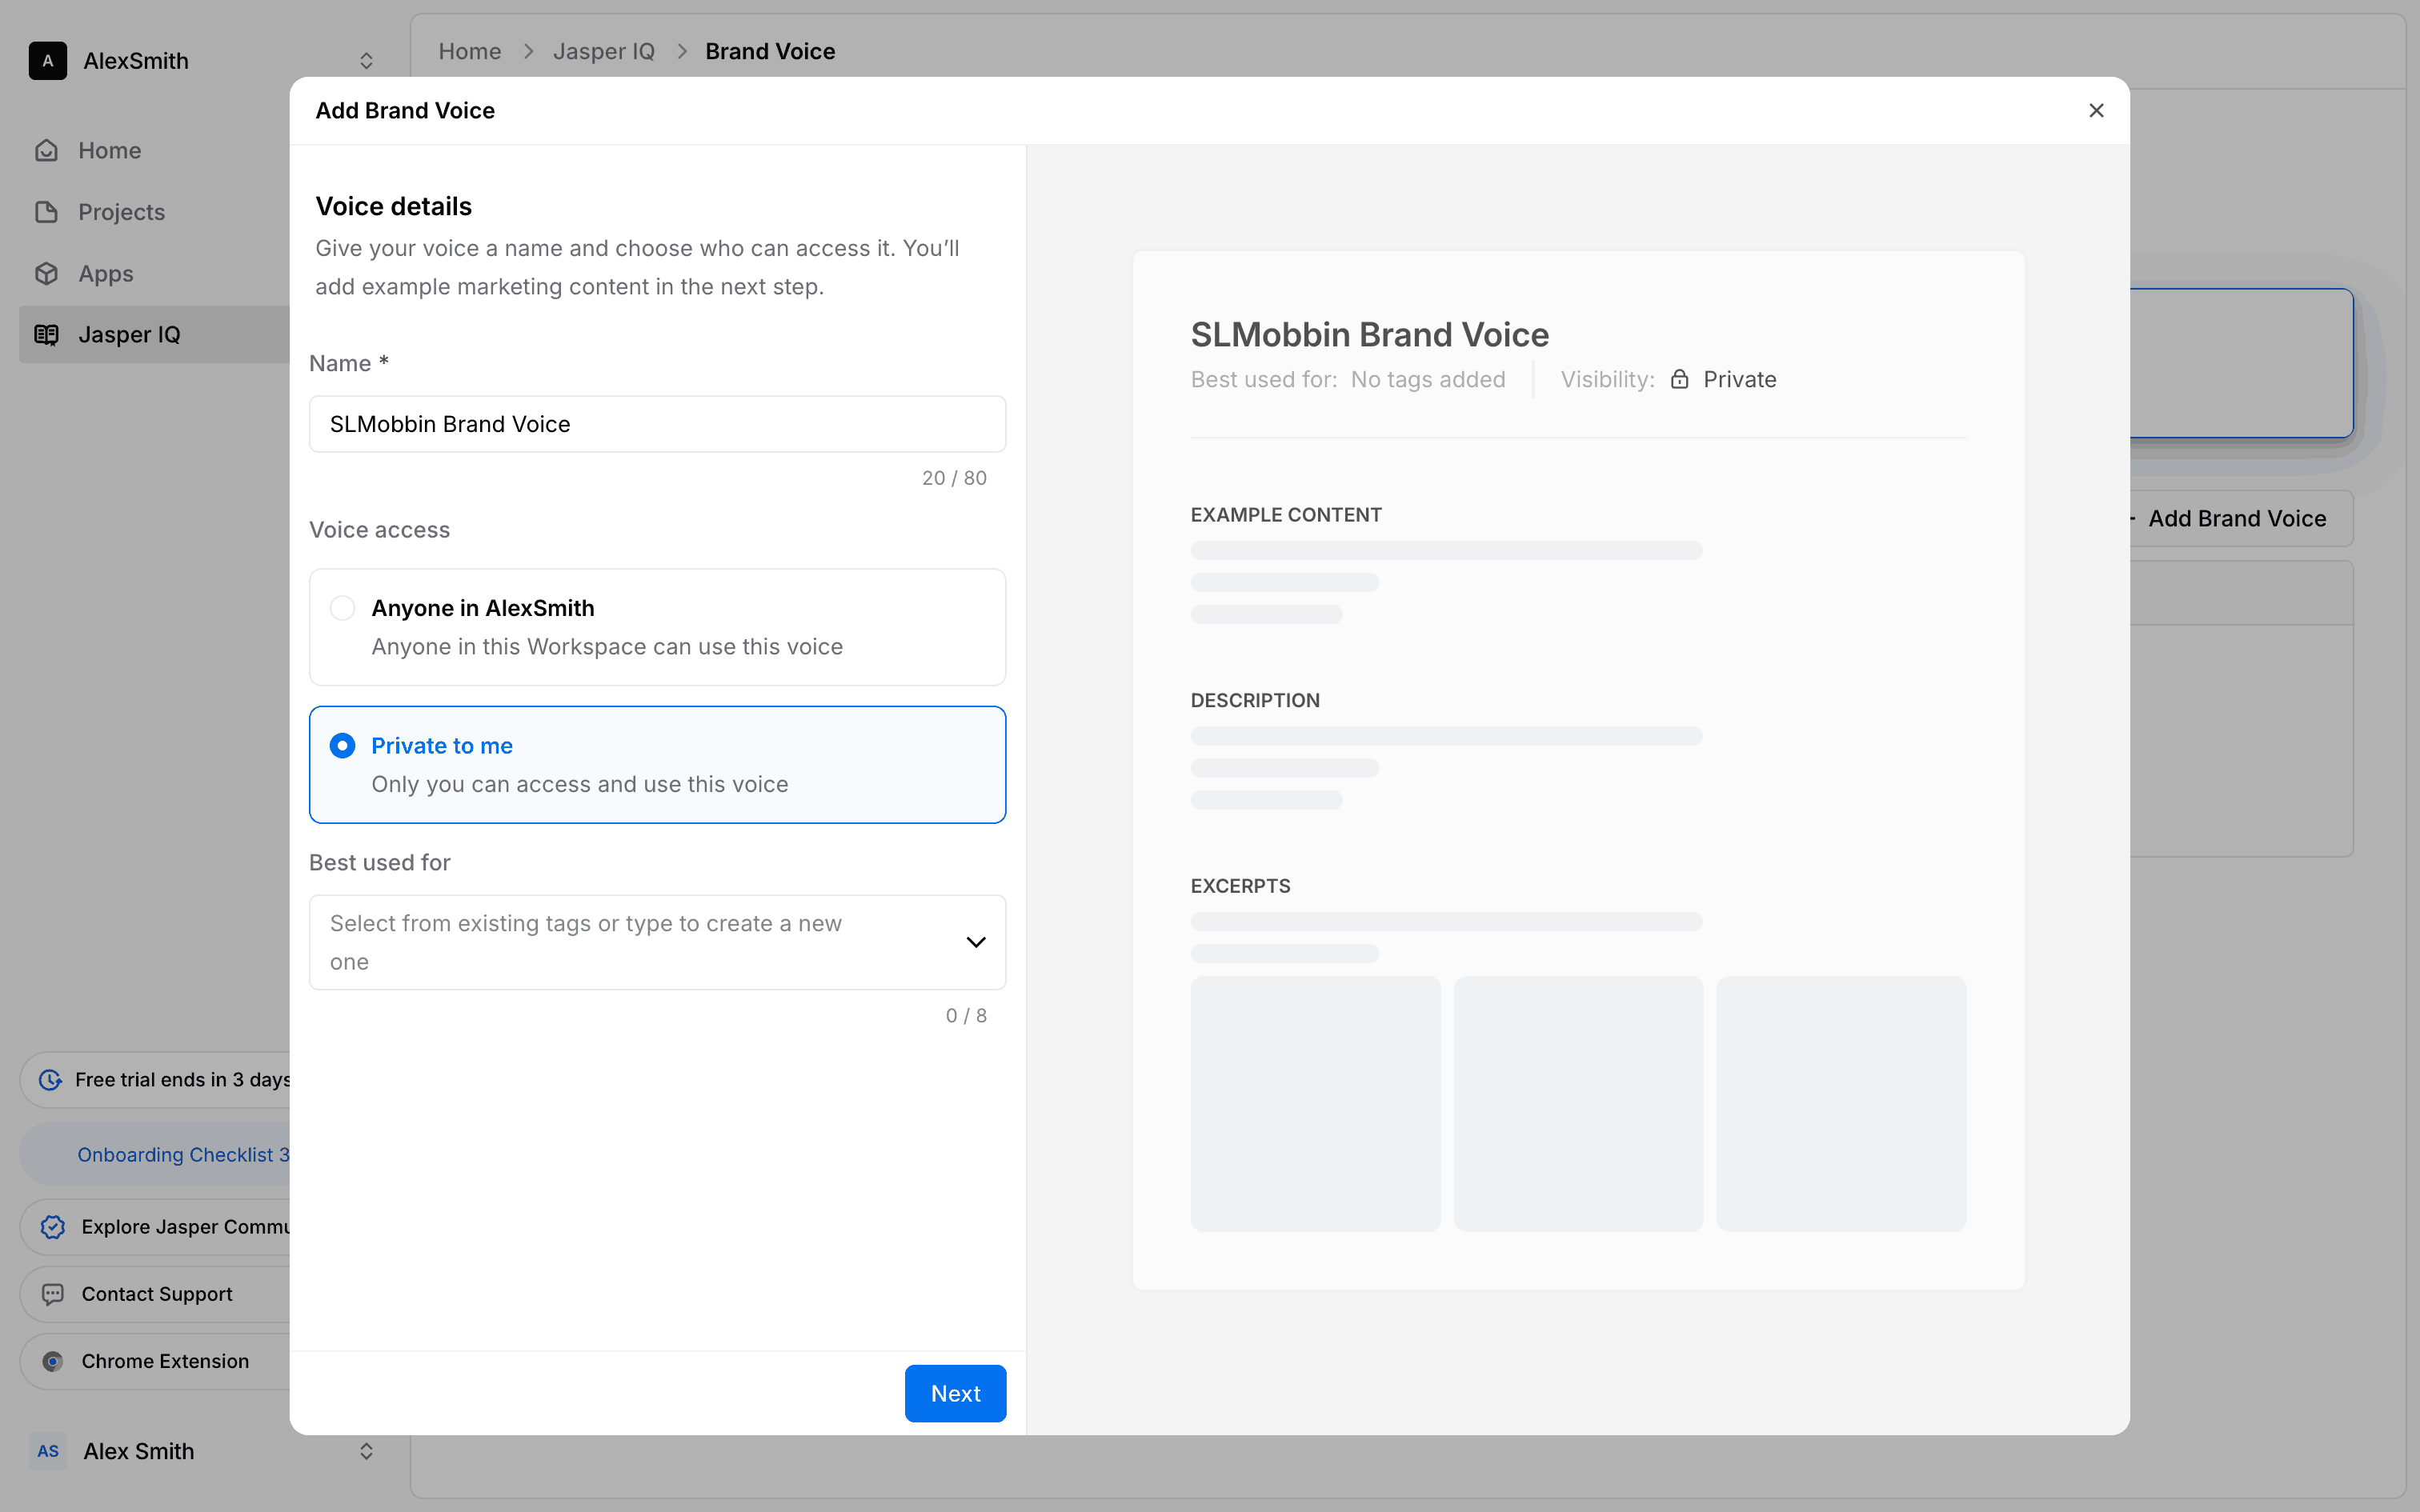Click the Chrome Extension icon

click(x=53, y=1361)
